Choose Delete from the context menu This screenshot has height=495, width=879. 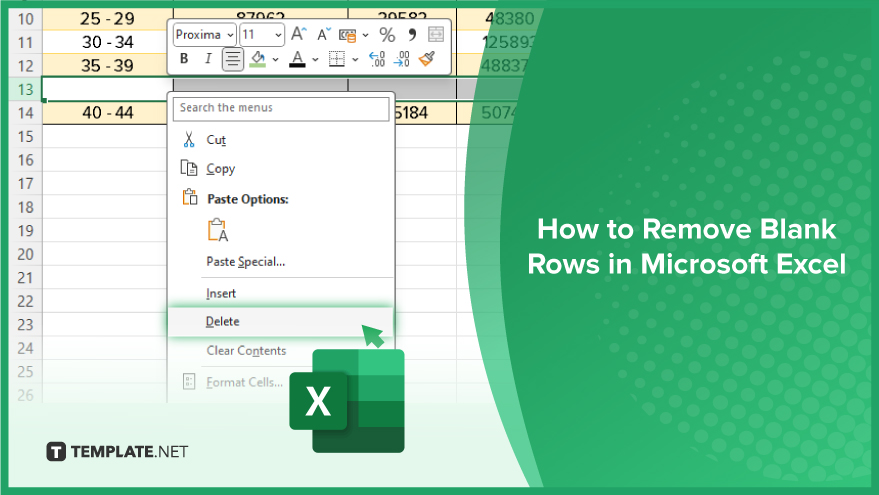[x=281, y=322]
